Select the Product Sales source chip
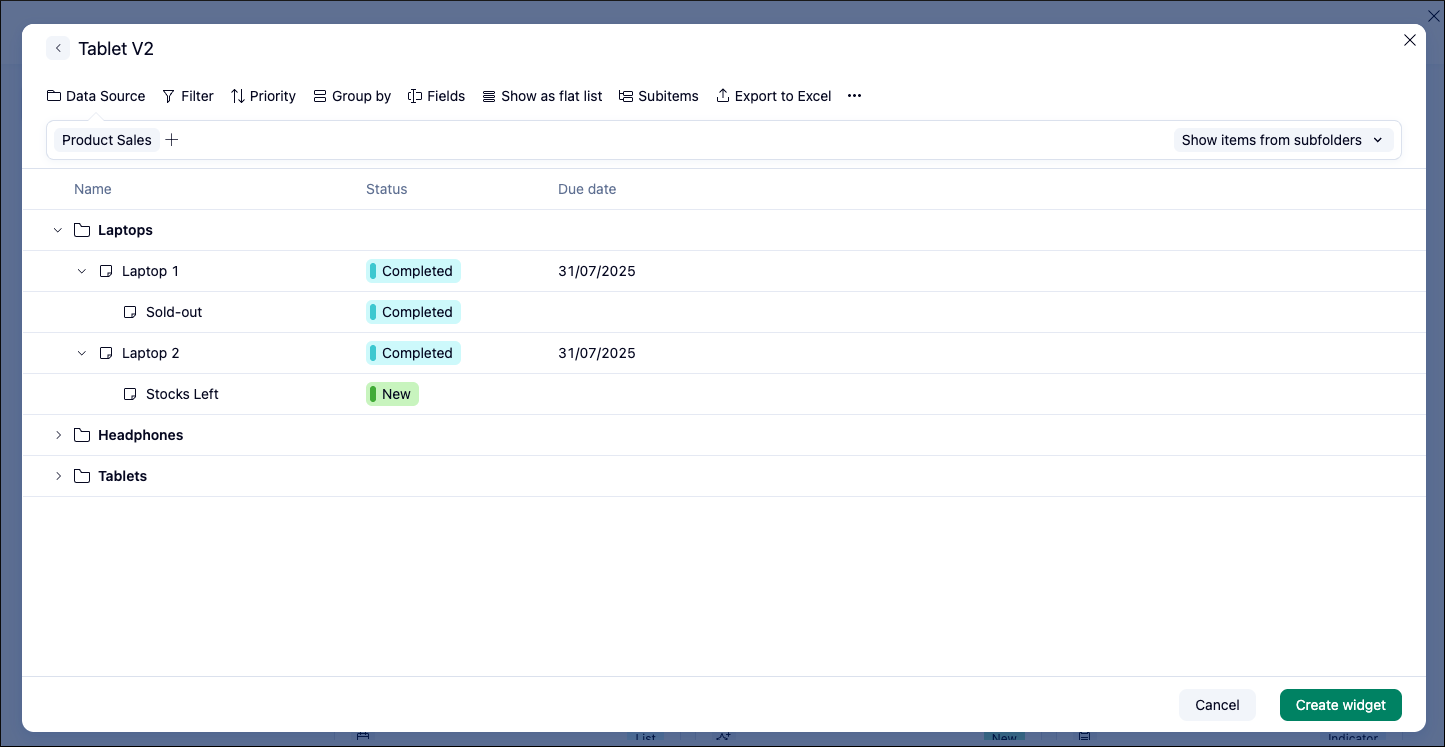This screenshot has height=747, width=1445. (107, 140)
